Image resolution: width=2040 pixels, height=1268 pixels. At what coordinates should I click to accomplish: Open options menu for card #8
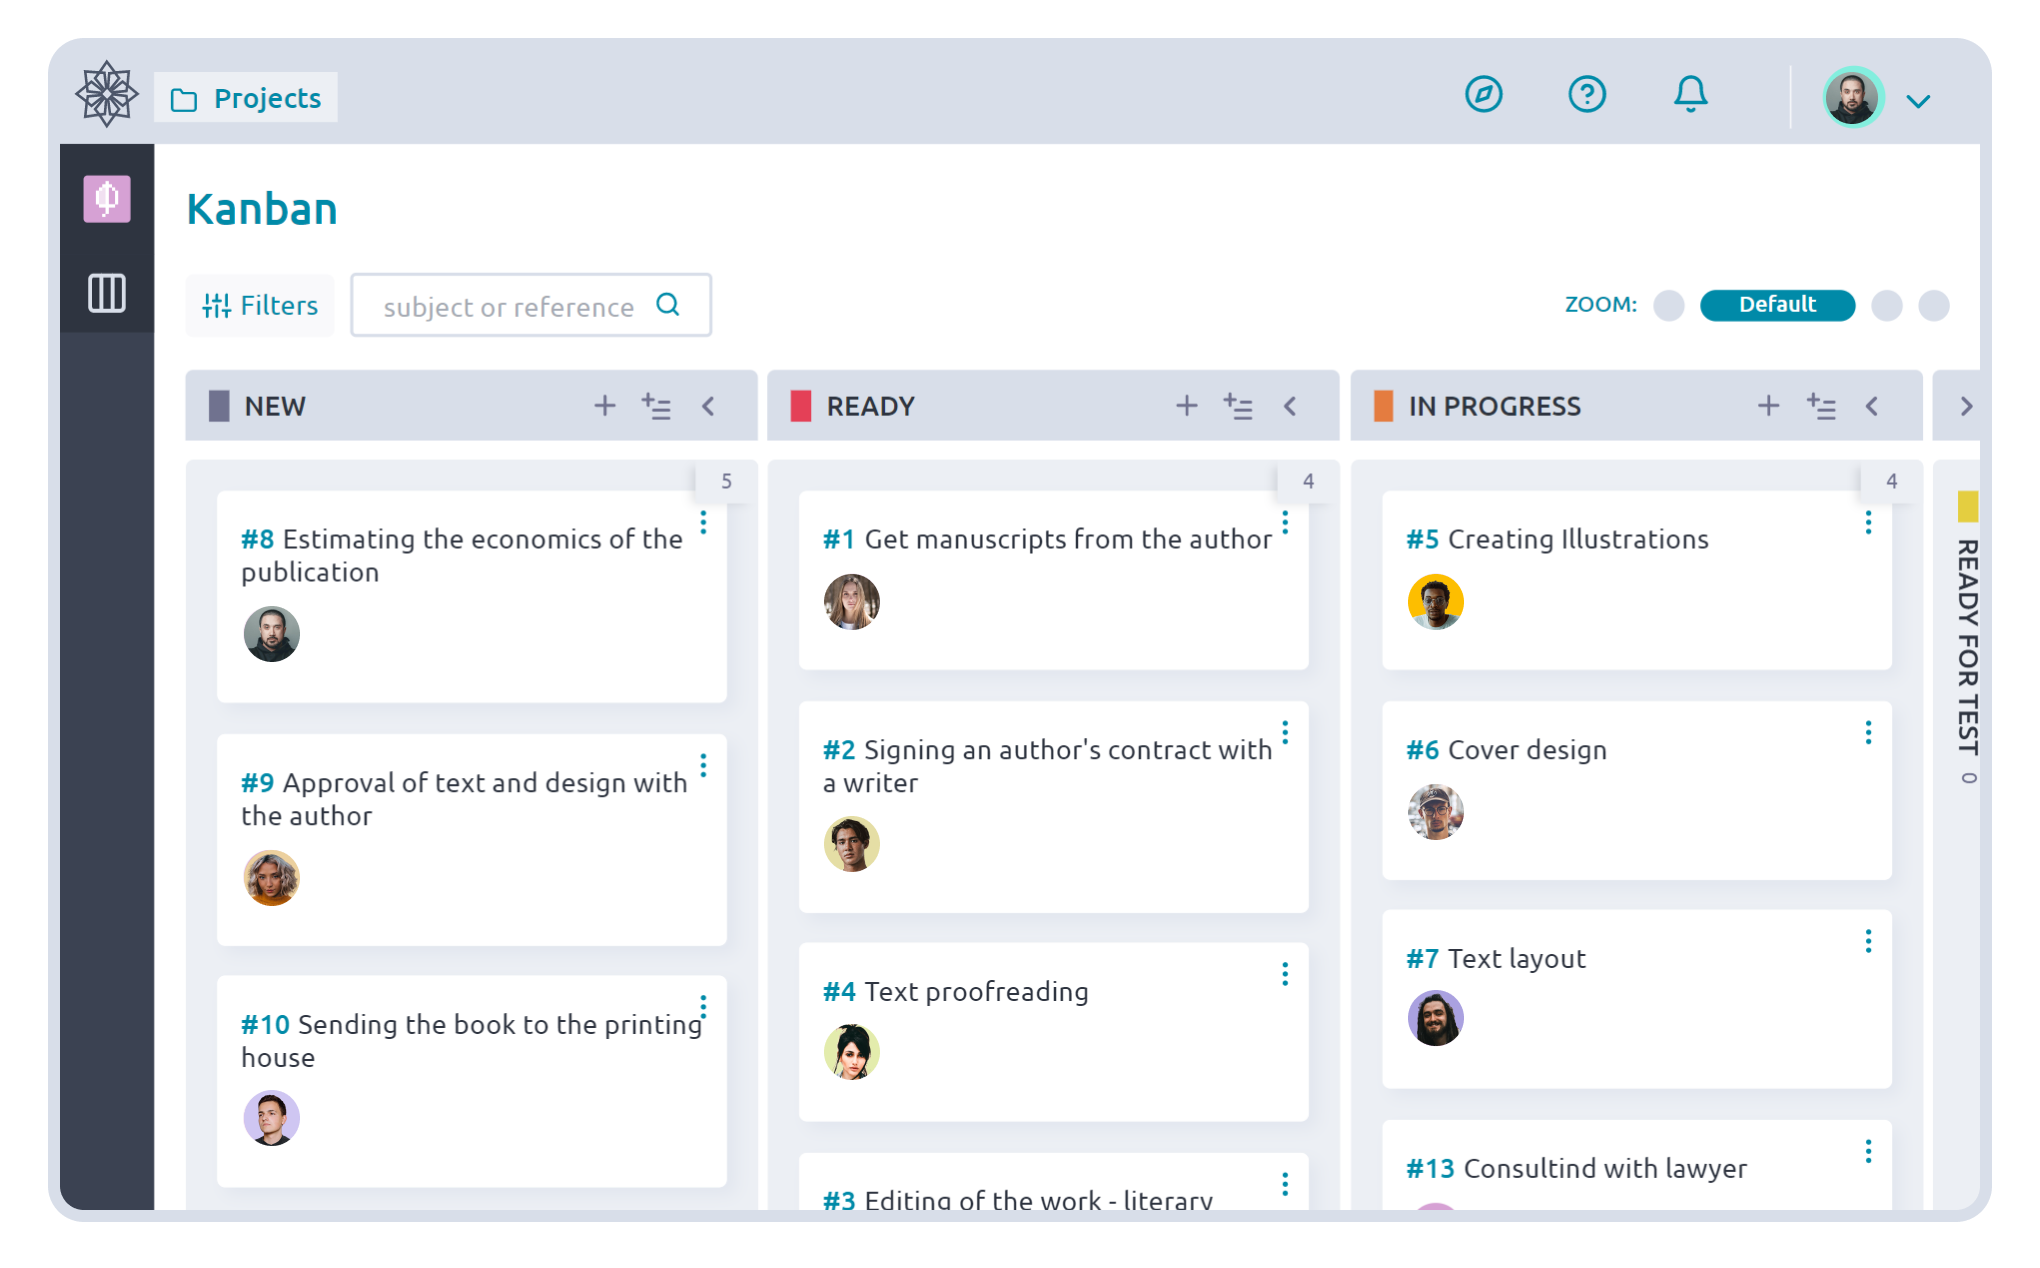[x=703, y=523]
